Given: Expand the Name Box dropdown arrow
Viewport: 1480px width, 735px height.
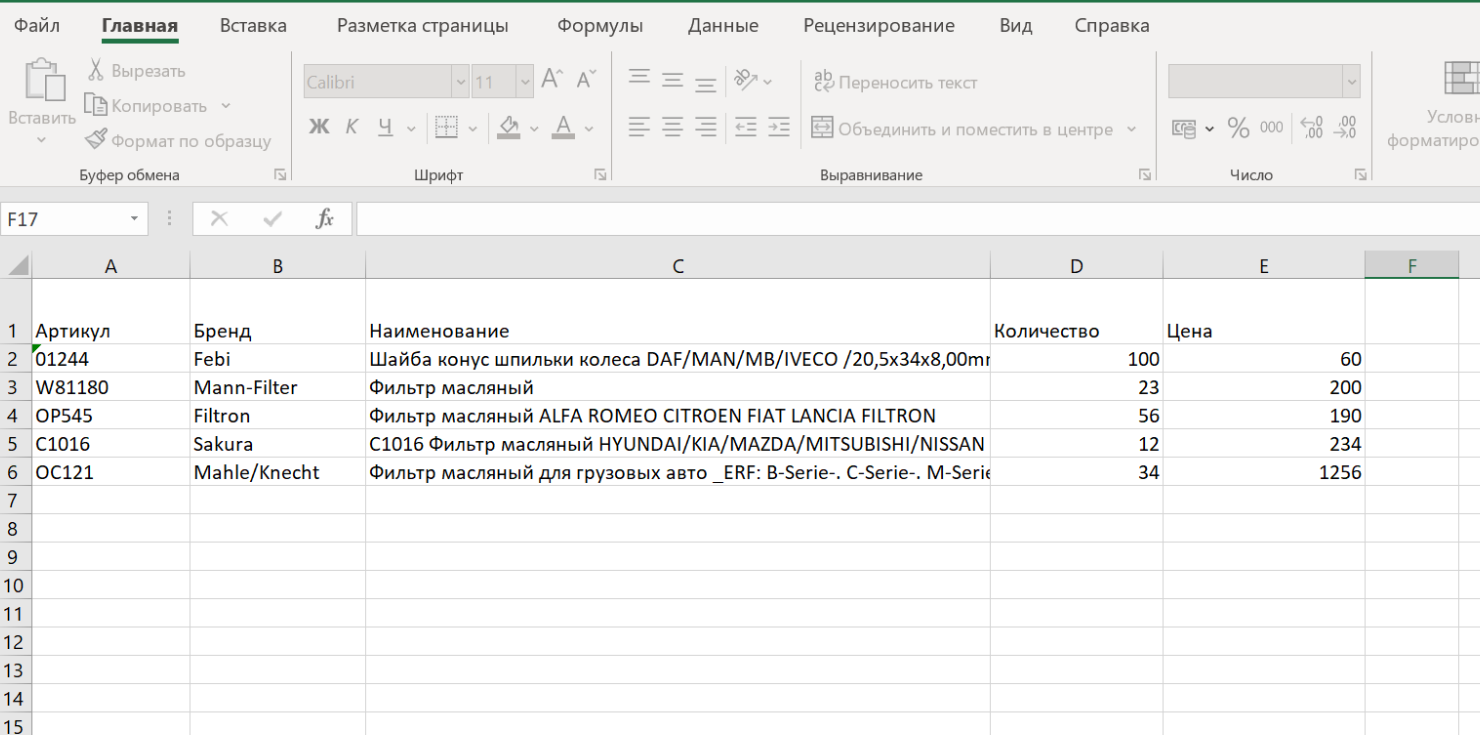Looking at the screenshot, I should coord(134,219).
